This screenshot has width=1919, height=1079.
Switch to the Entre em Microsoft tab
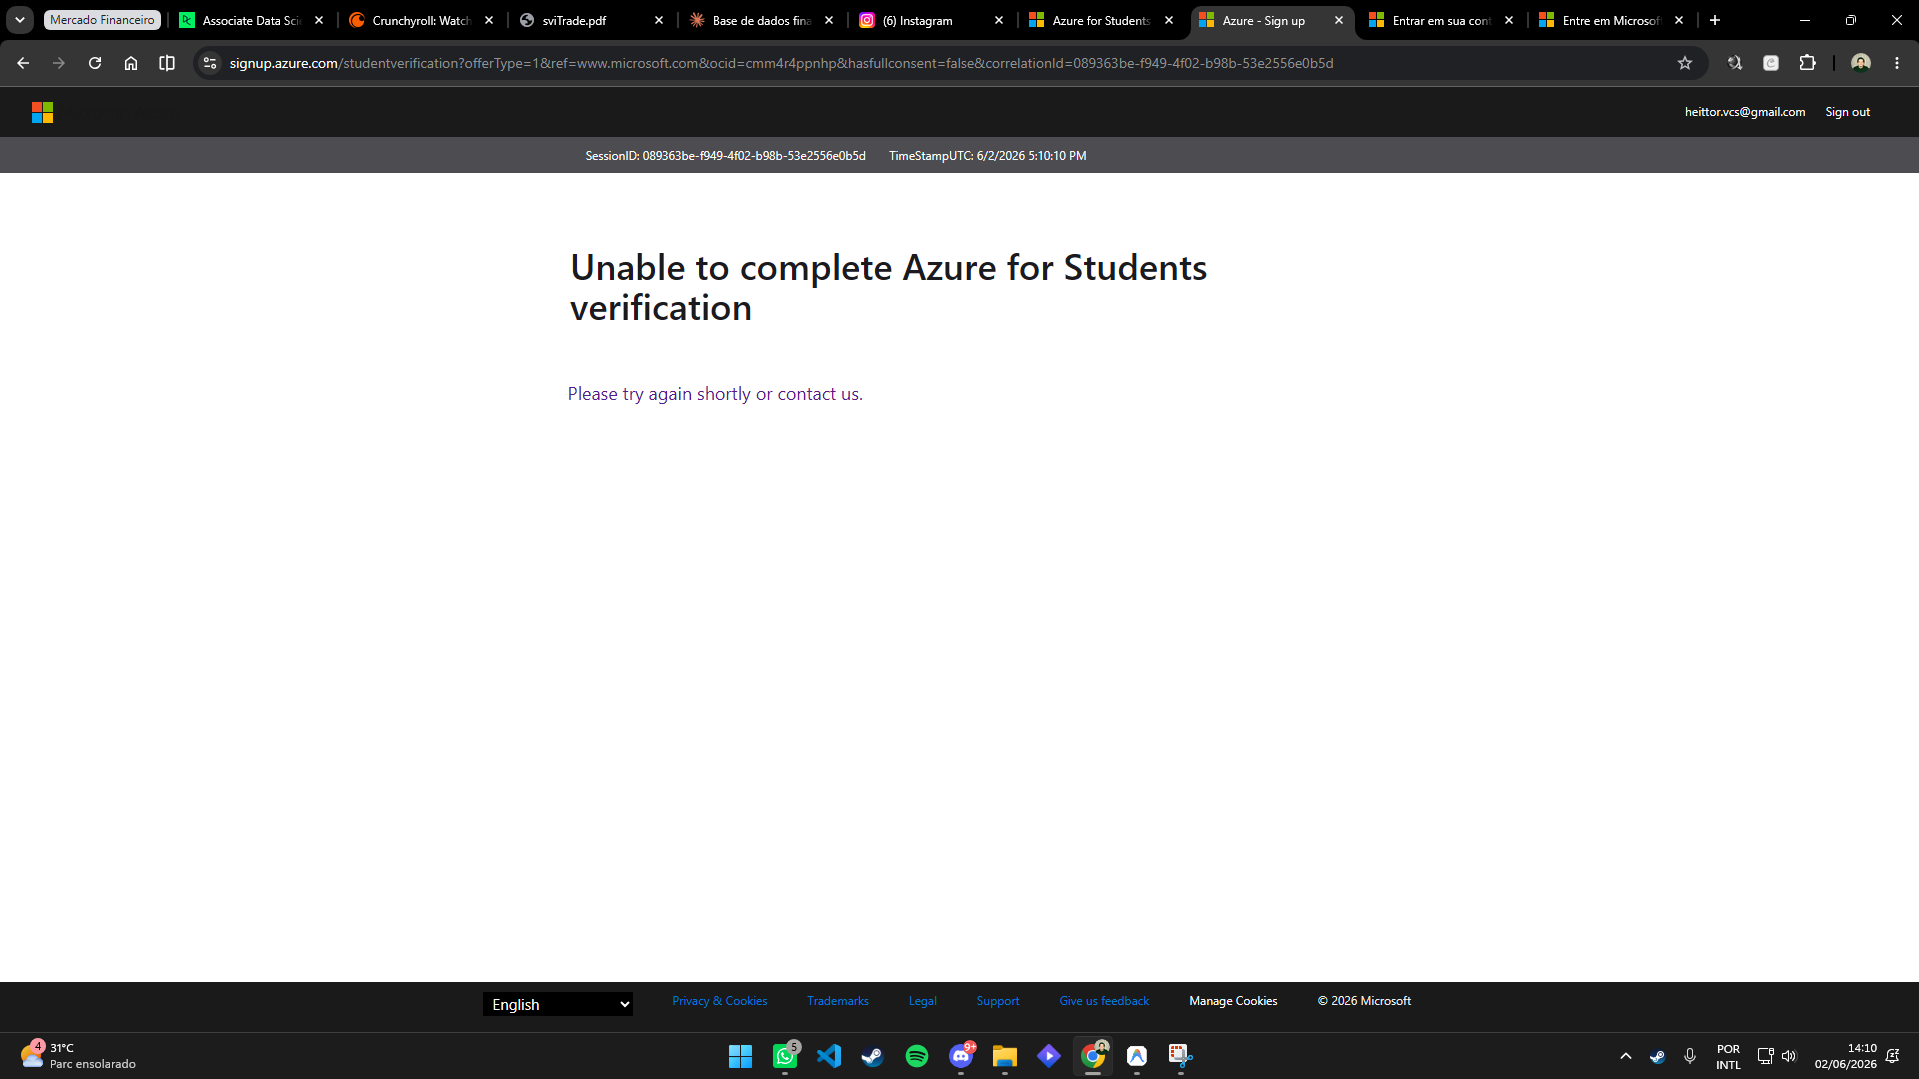coord(1610,20)
